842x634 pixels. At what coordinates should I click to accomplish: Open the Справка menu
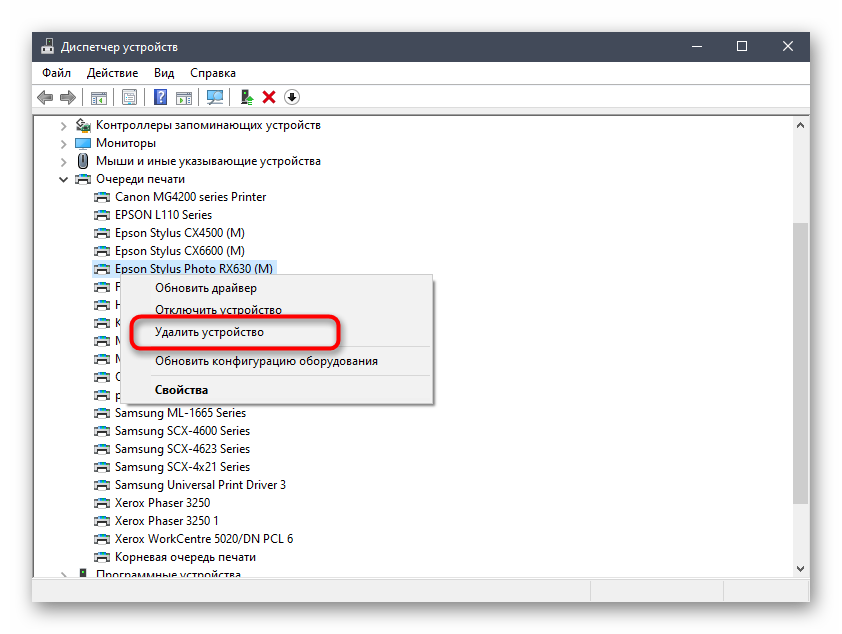point(212,73)
